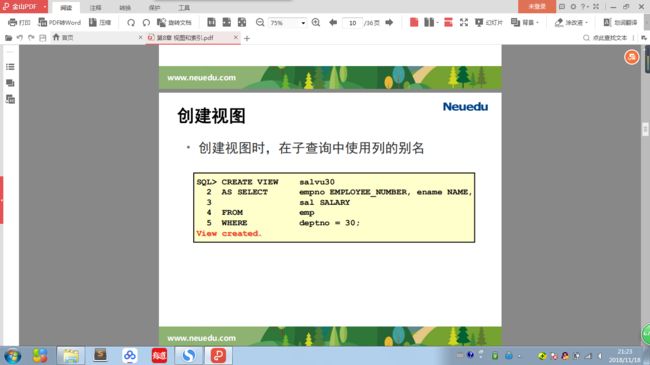Open the page thumbnails sidebar panel
This screenshot has height=365, width=650.
point(10,99)
